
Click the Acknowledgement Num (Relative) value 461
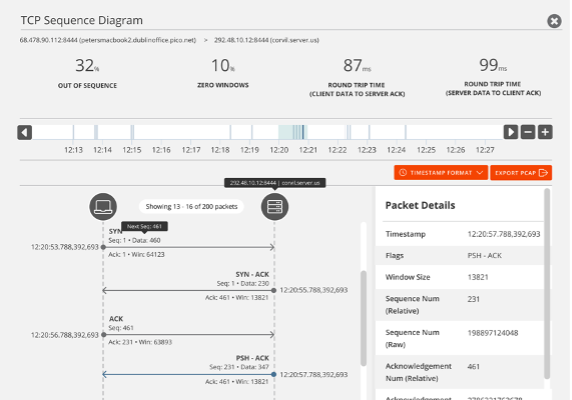[x=474, y=366]
